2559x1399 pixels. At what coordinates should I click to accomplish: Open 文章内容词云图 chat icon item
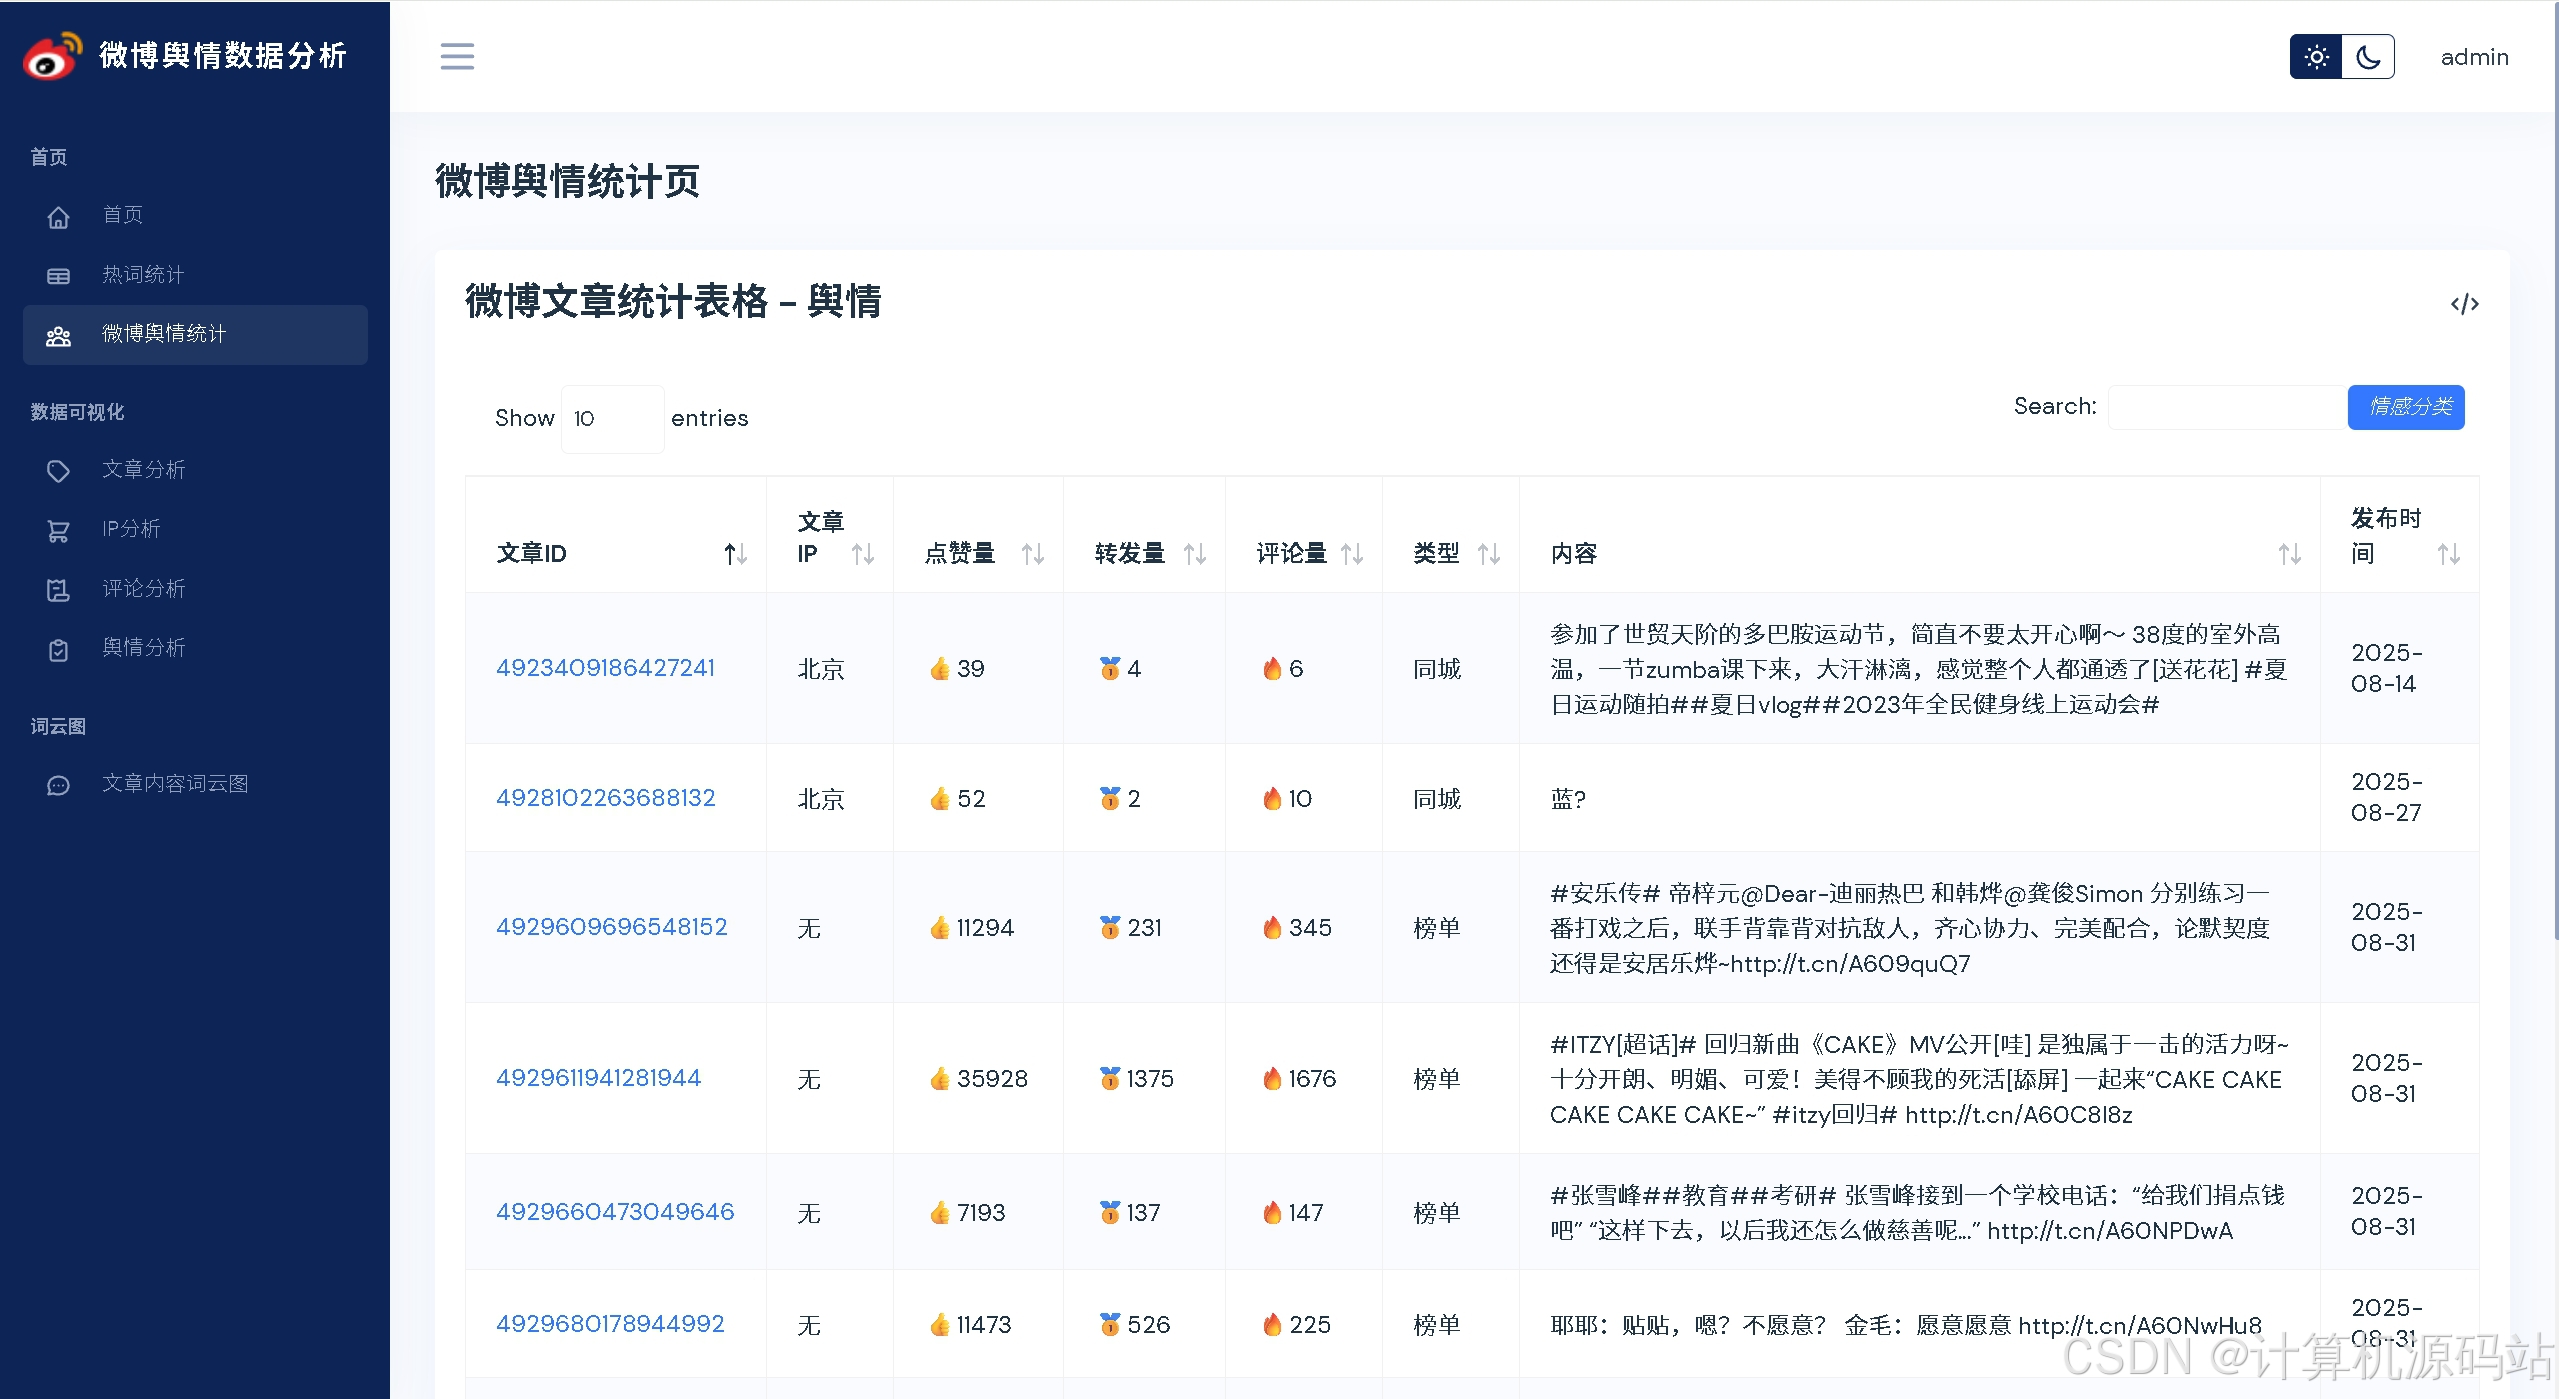(x=174, y=784)
